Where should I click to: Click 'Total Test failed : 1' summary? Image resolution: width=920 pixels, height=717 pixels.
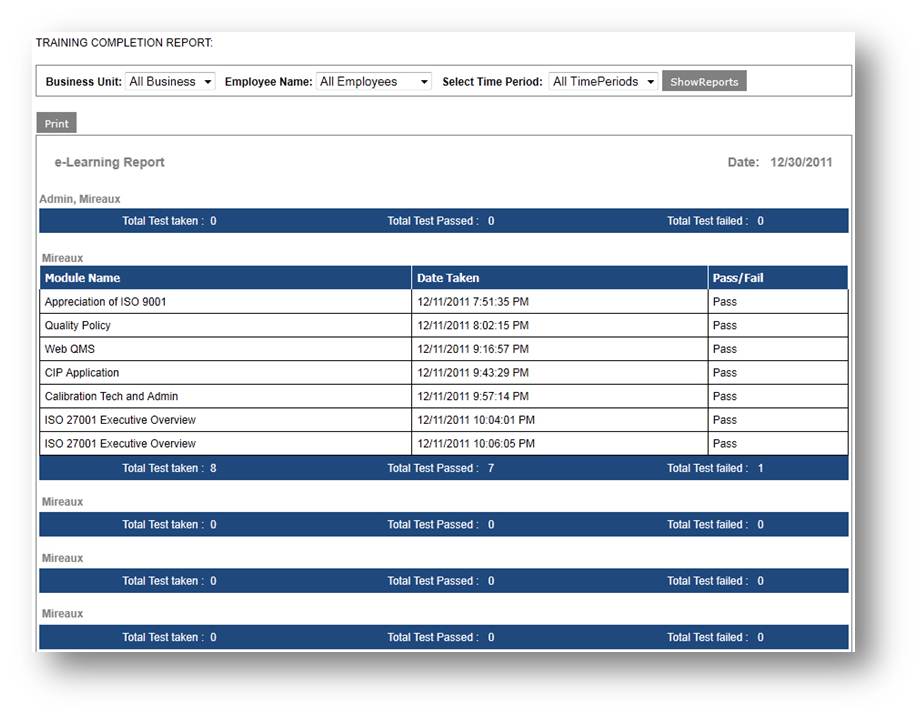(715, 468)
